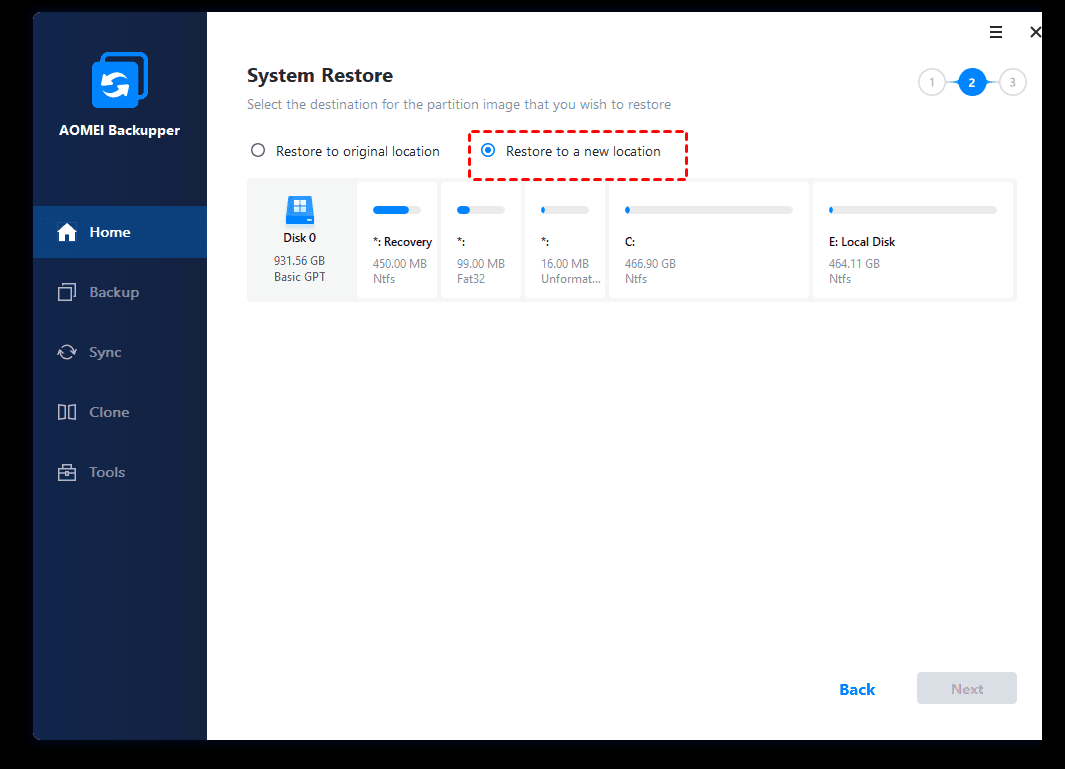Select the E: Local Disk label

(862, 242)
